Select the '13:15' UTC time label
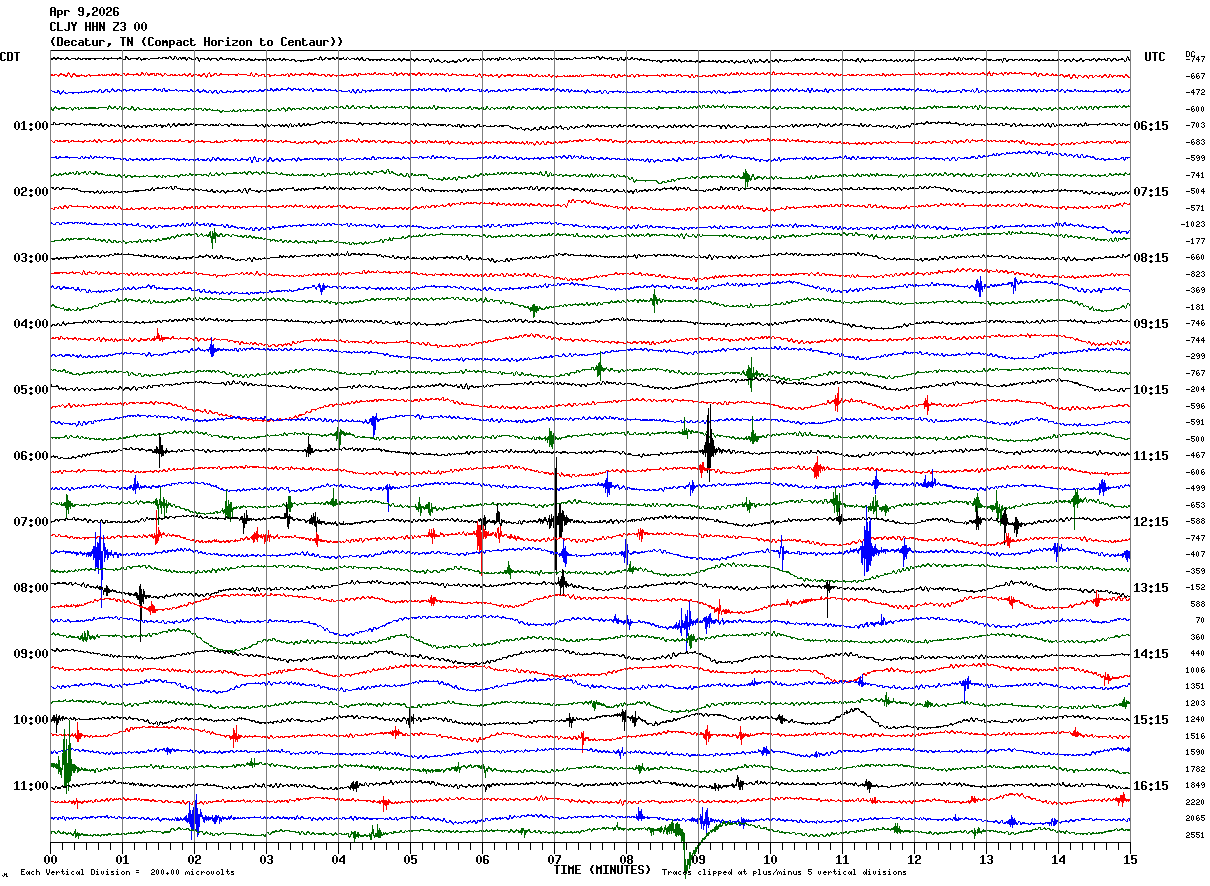1210x886 pixels. pos(1151,588)
